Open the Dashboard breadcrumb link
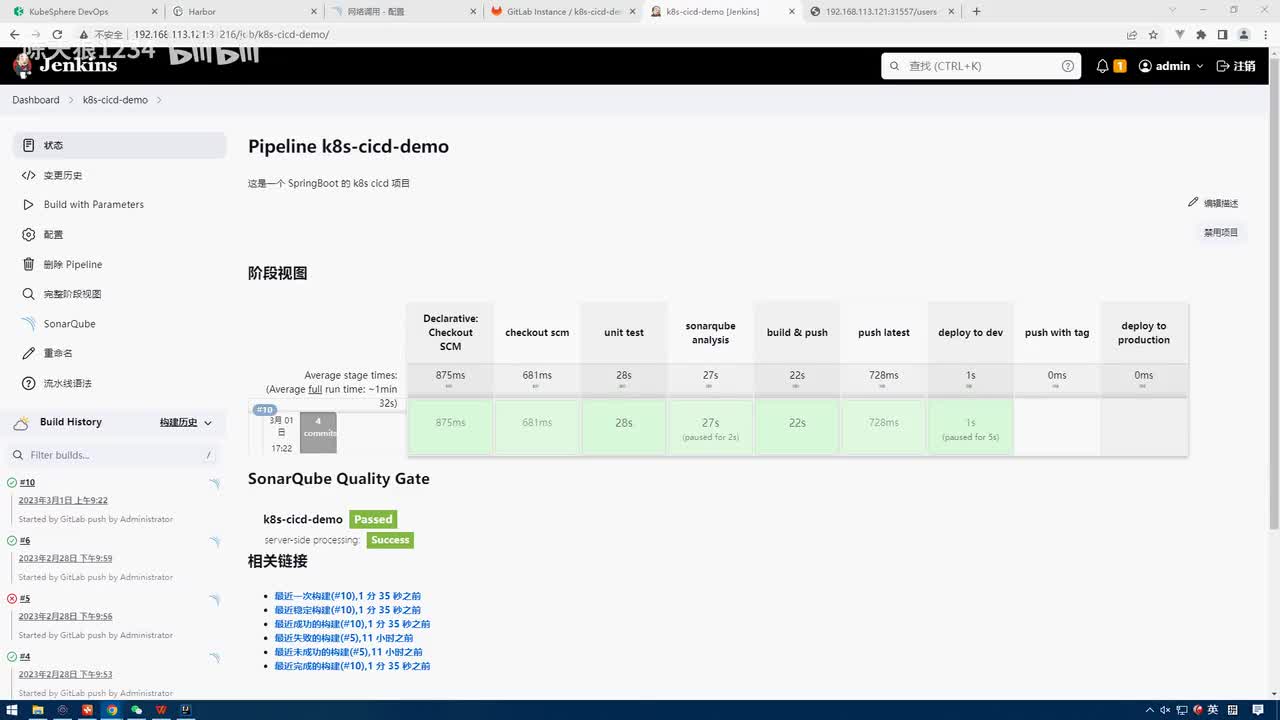1280x720 pixels. tap(36, 100)
